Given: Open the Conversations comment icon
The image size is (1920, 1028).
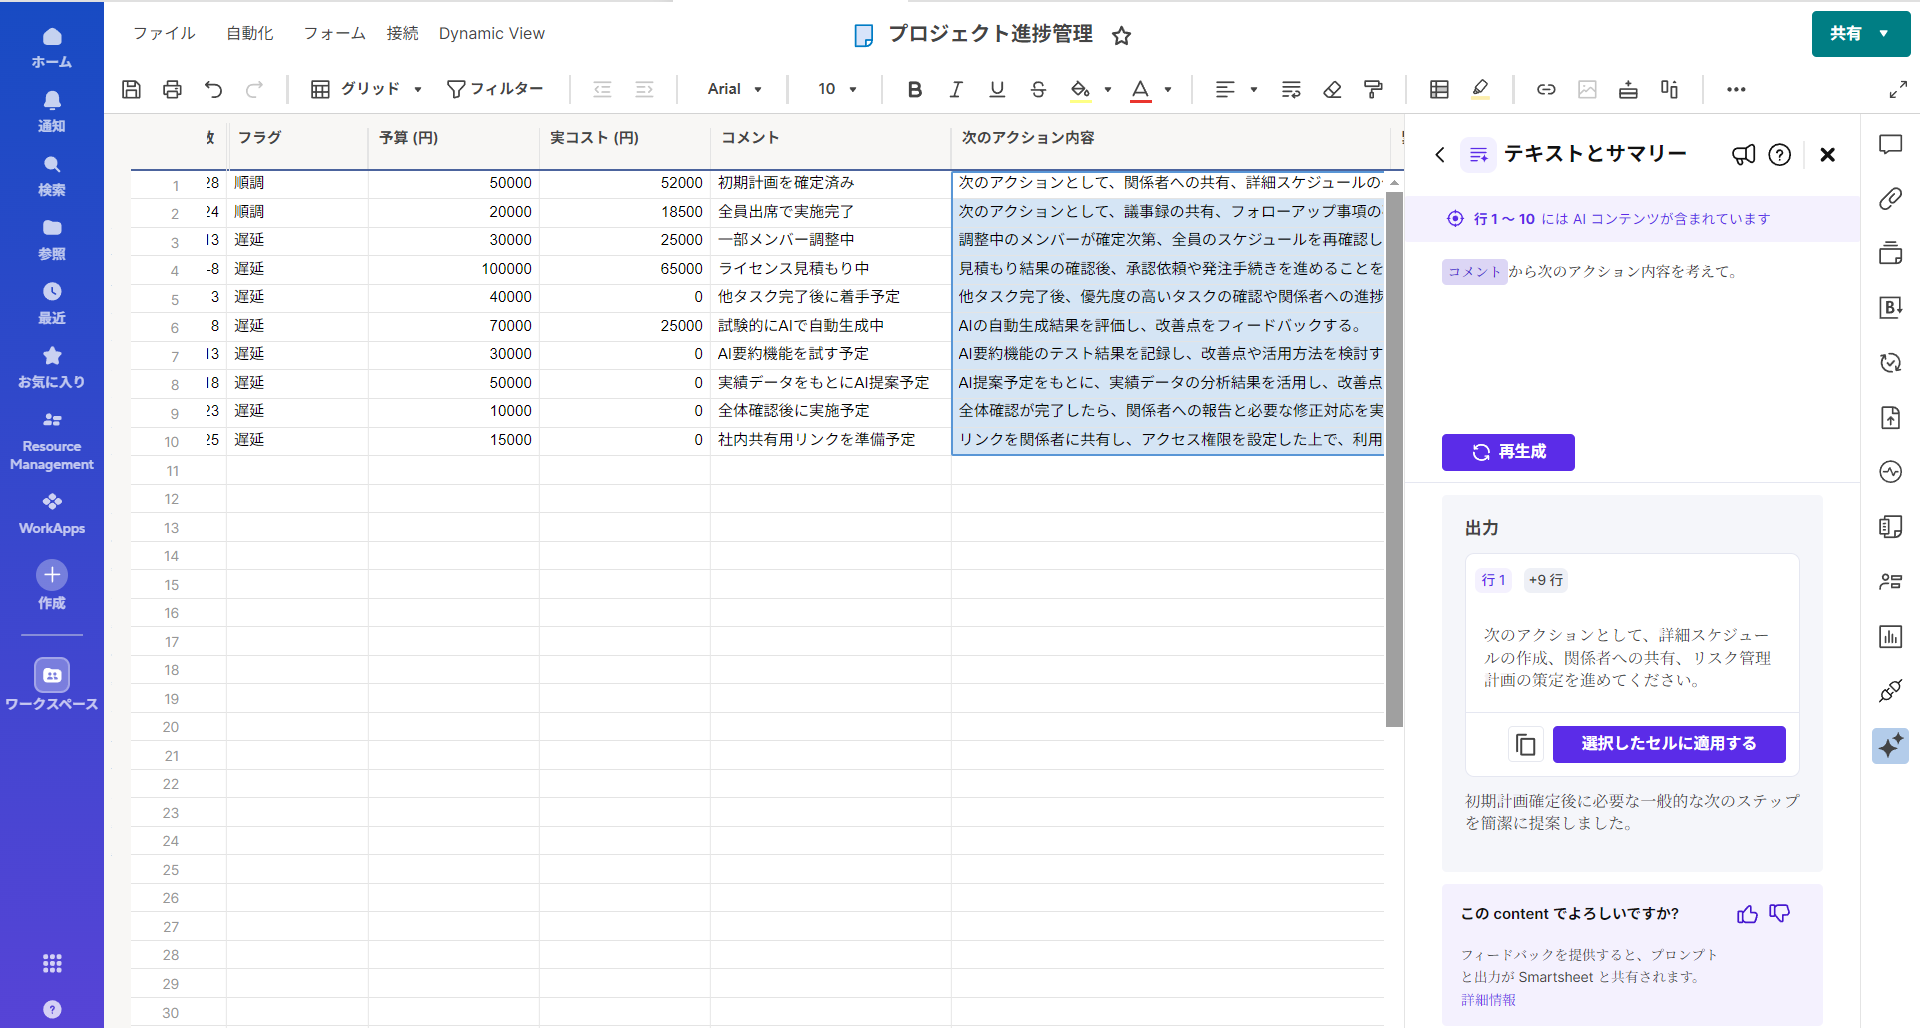Looking at the screenshot, I should [1890, 145].
